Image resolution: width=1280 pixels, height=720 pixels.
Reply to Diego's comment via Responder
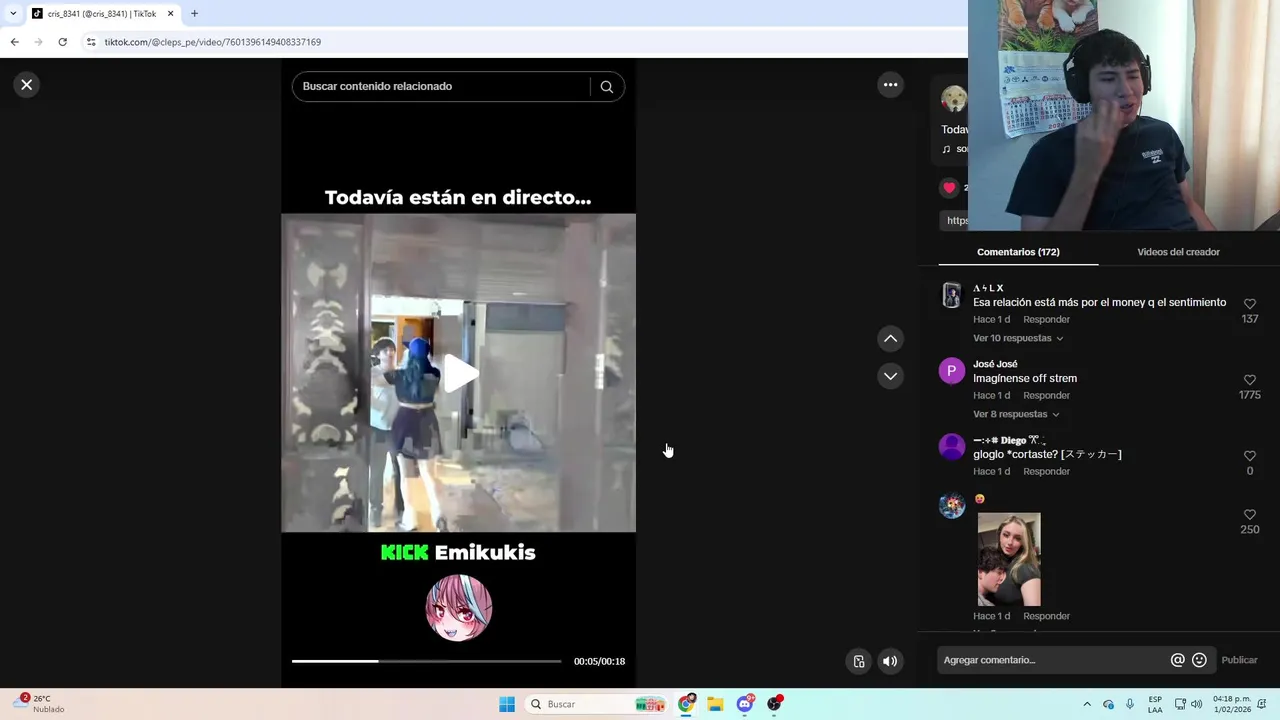click(1046, 472)
